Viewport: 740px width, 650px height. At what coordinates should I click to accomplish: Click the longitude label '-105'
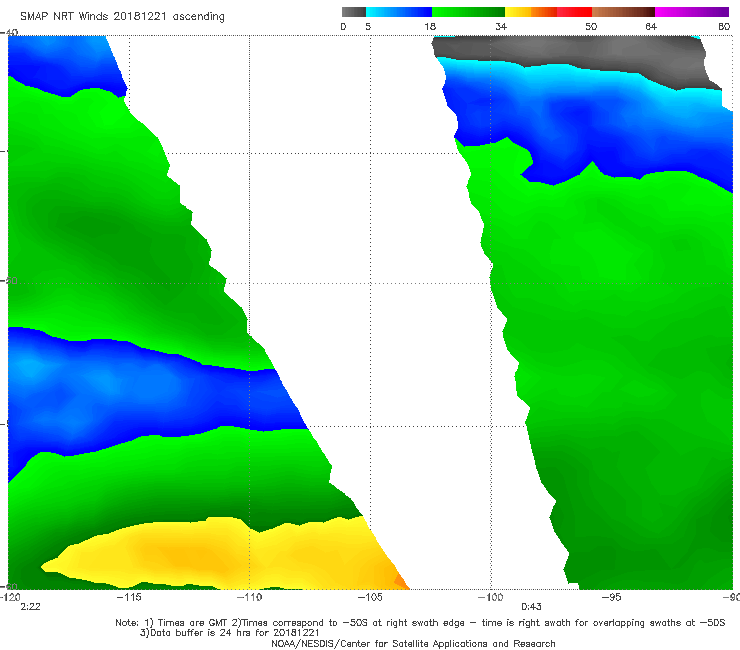370,598
